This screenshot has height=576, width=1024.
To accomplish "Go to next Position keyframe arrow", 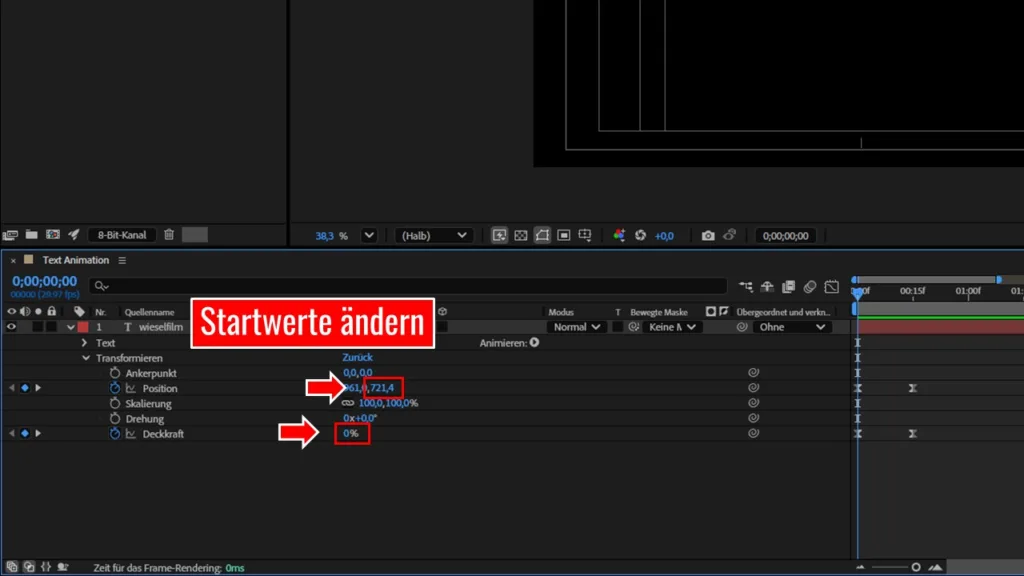I will click(x=39, y=389).
